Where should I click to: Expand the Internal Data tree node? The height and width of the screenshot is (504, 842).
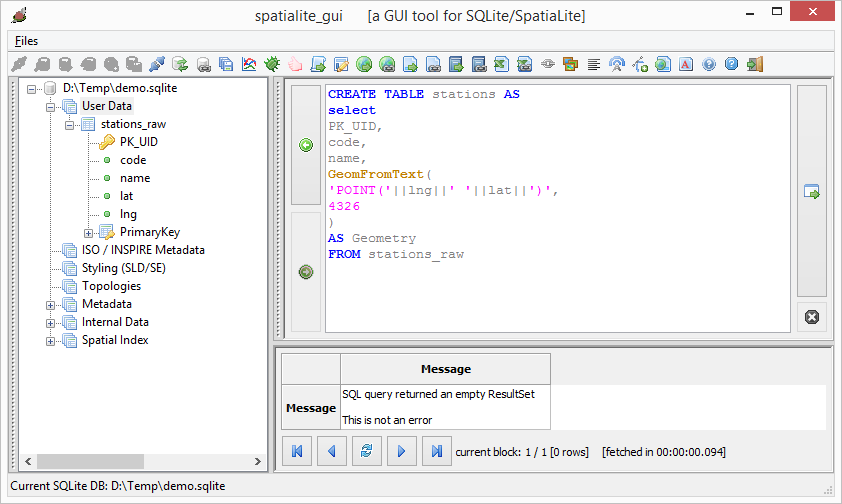coord(50,324)
